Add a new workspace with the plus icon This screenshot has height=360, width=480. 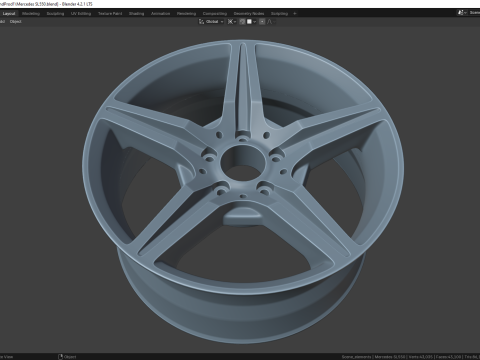[295, 14]
